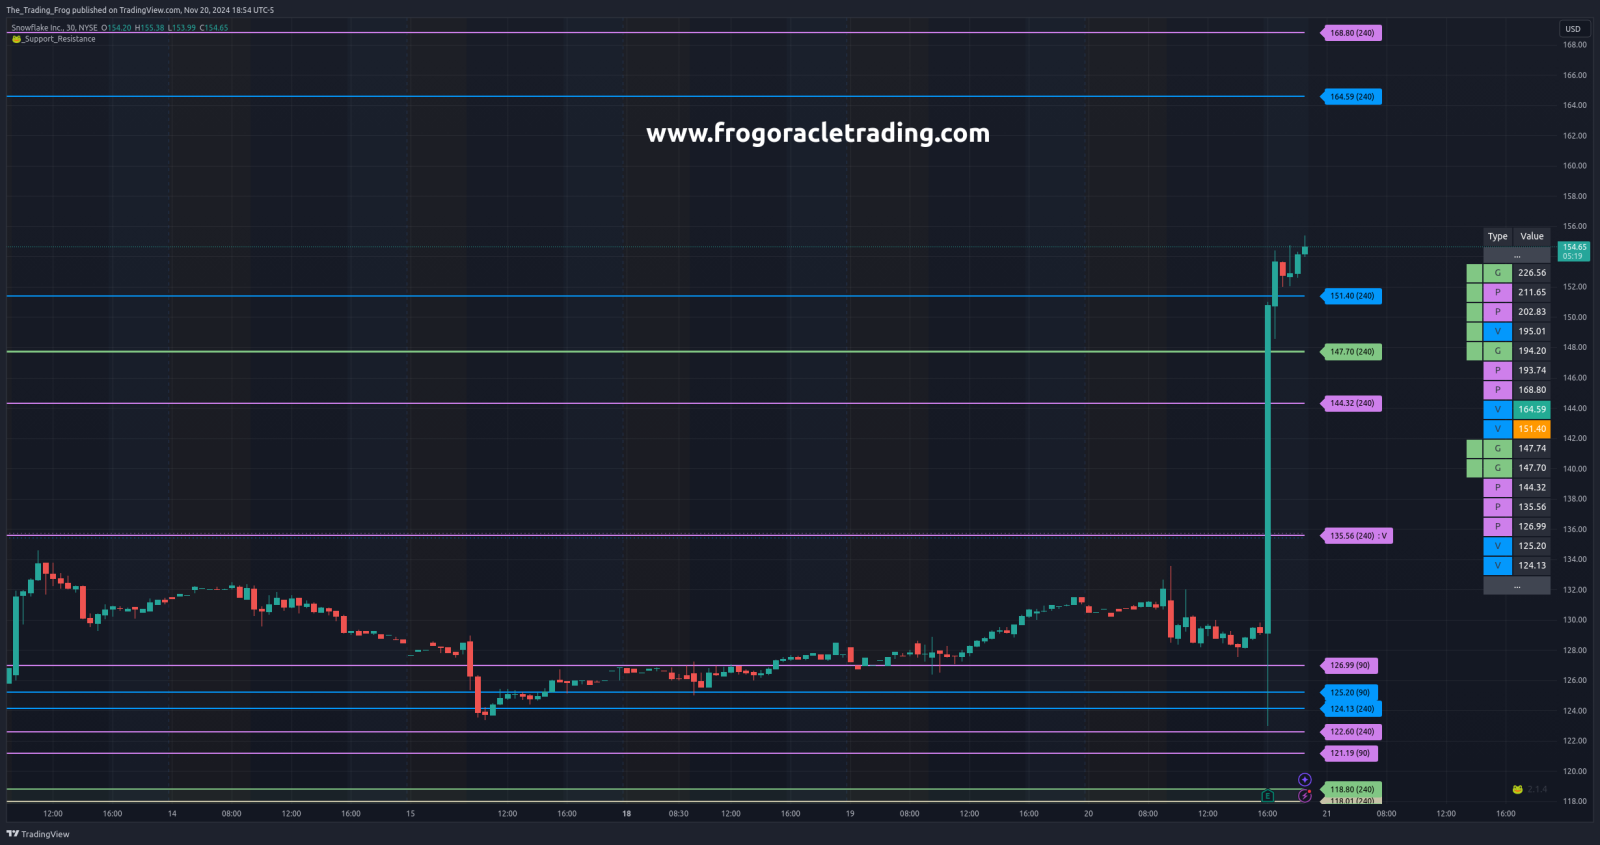This screenshot has width=1600, height=845.
Task: Click the 195.01 value cell in table
Action: tap(1532, 331)
